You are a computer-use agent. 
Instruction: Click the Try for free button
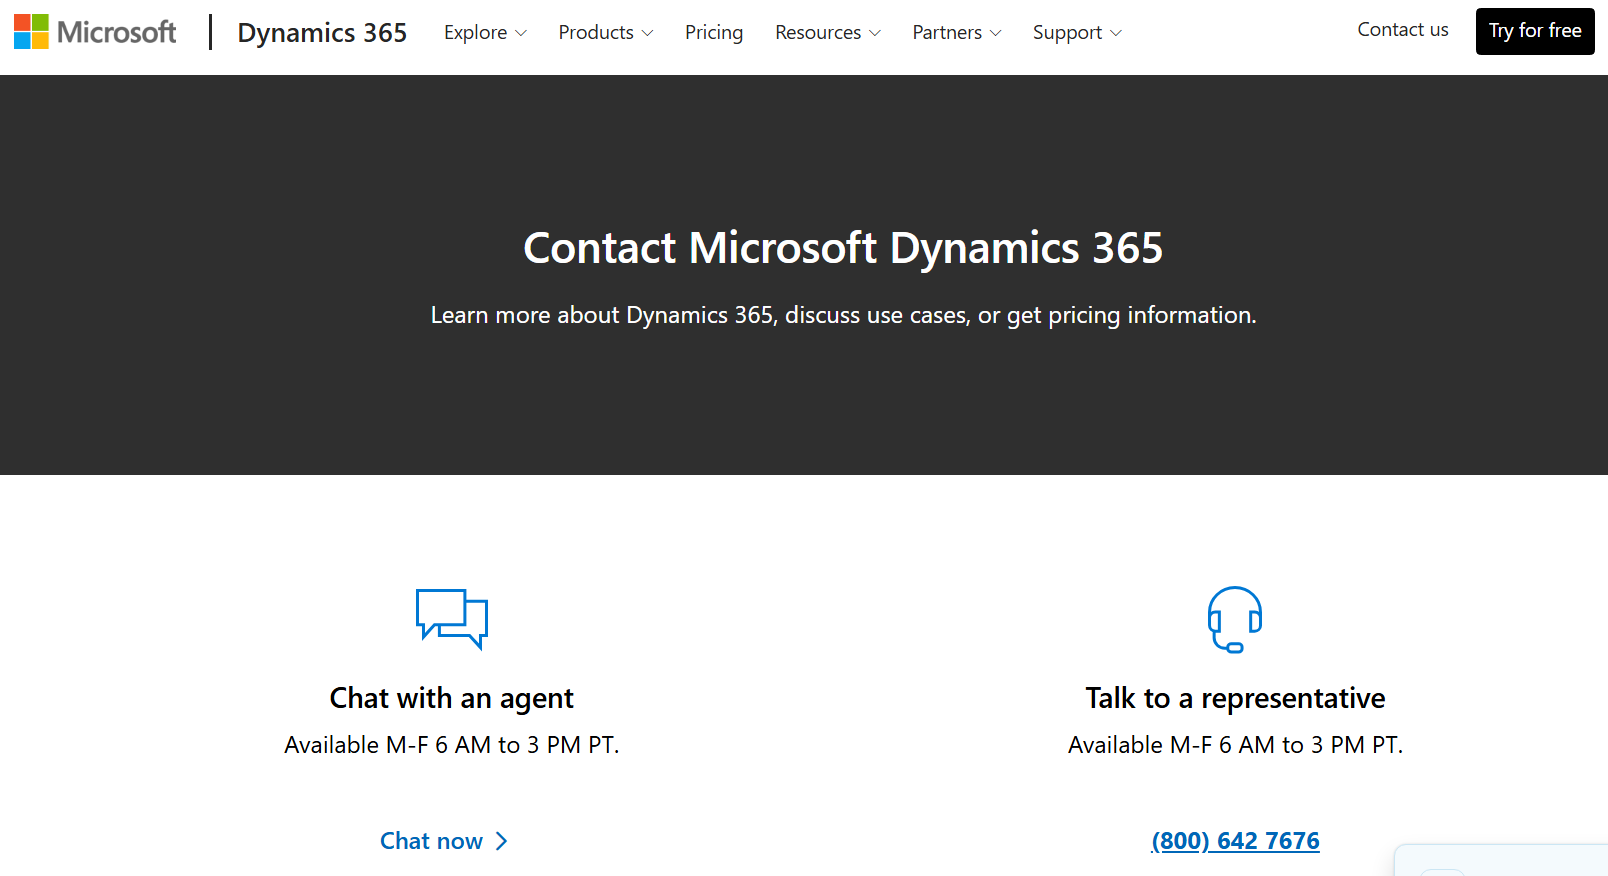(1535, 31)
